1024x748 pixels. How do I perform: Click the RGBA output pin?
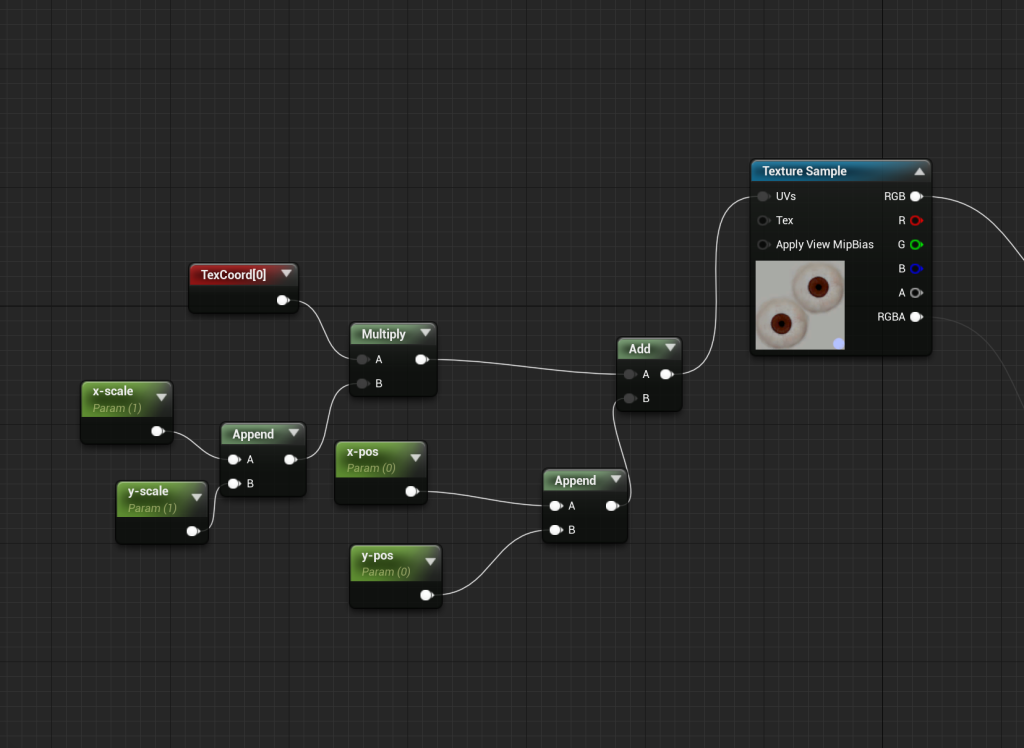[x=915, y=317]
